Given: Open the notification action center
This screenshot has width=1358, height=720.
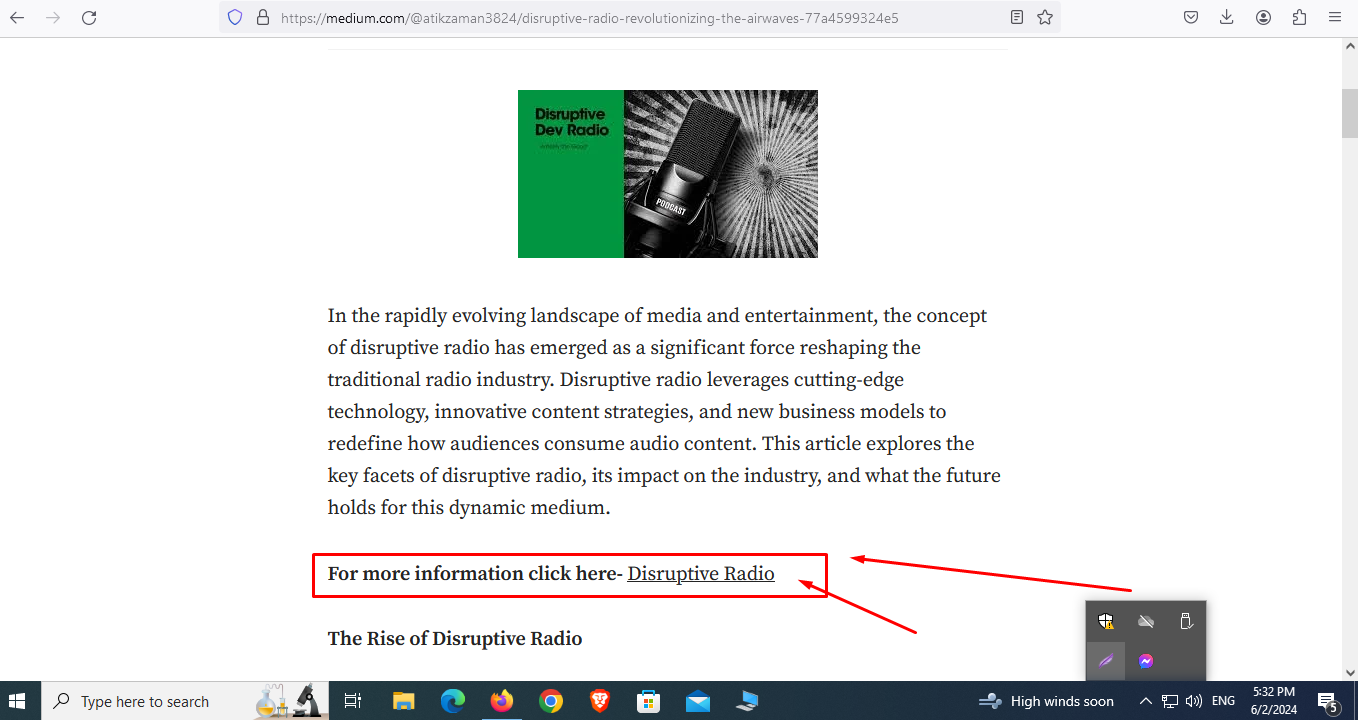Looking at the screenshot, I should [1328, 701].
